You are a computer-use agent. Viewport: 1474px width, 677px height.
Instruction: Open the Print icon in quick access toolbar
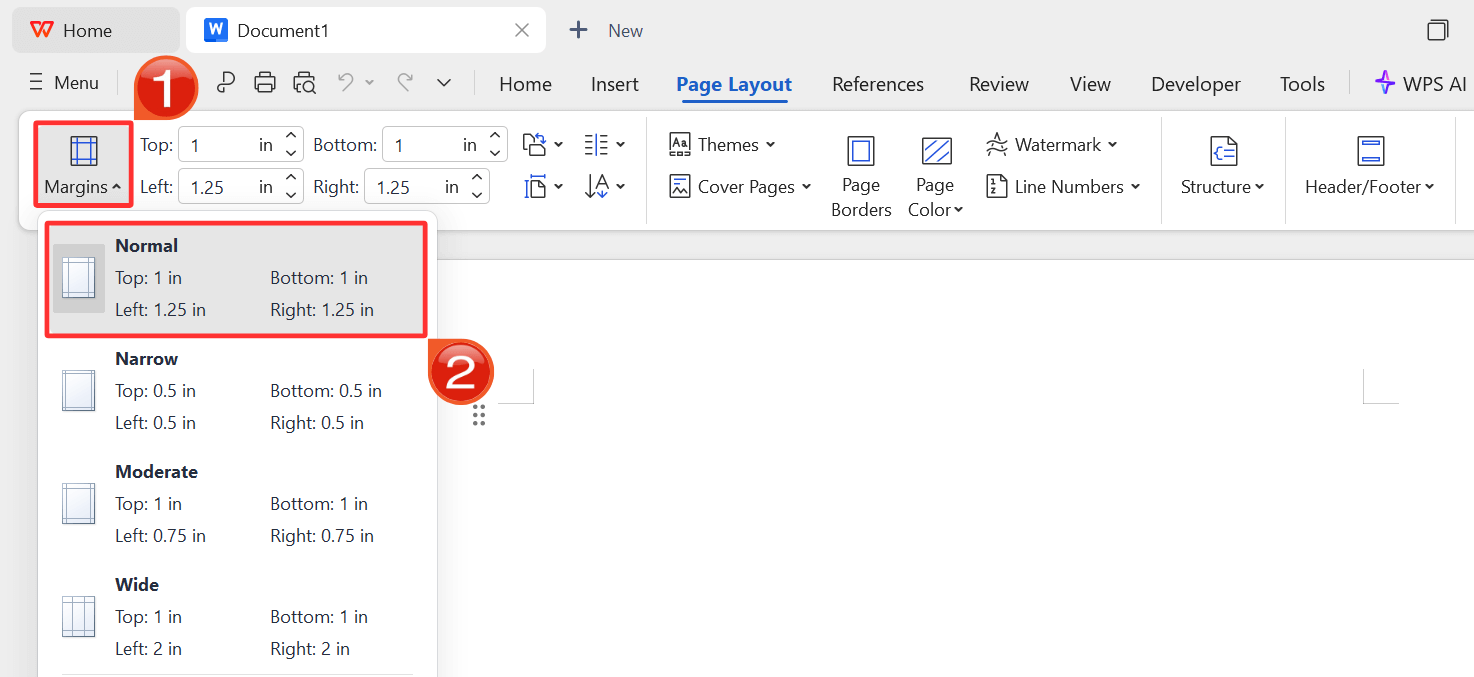(265, 82)
